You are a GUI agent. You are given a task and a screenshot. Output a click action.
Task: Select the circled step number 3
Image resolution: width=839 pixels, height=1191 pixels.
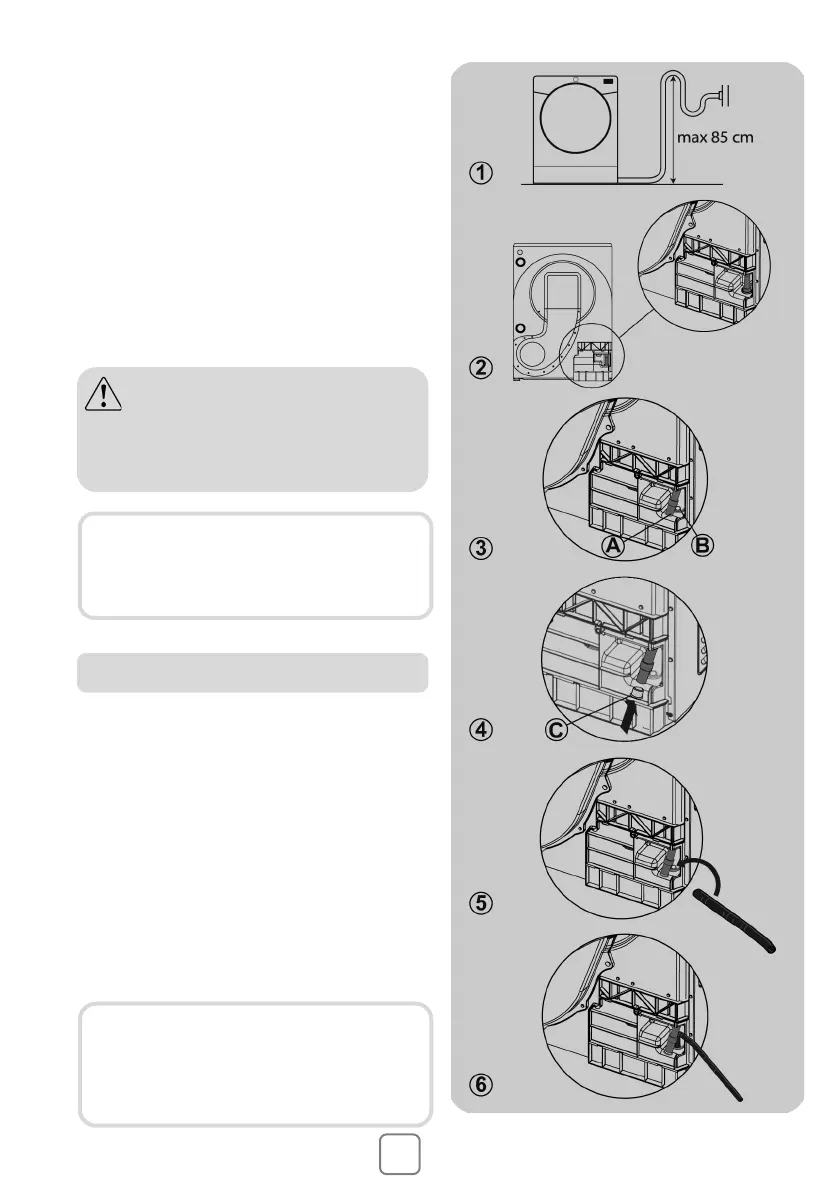[481, 548]
